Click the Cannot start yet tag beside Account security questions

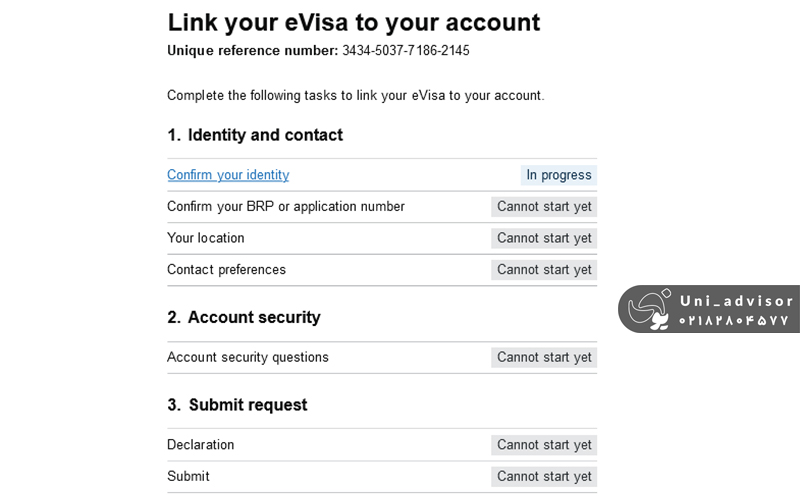coord(544,357)
